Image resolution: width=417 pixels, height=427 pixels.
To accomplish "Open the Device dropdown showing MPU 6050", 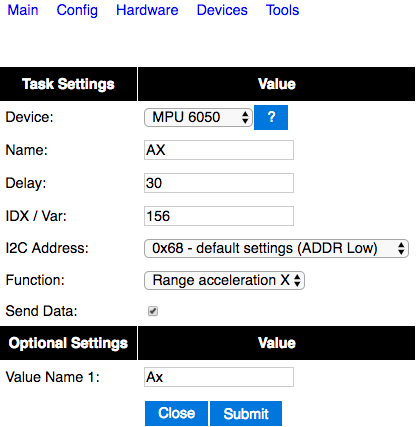I will coord(198,117).
